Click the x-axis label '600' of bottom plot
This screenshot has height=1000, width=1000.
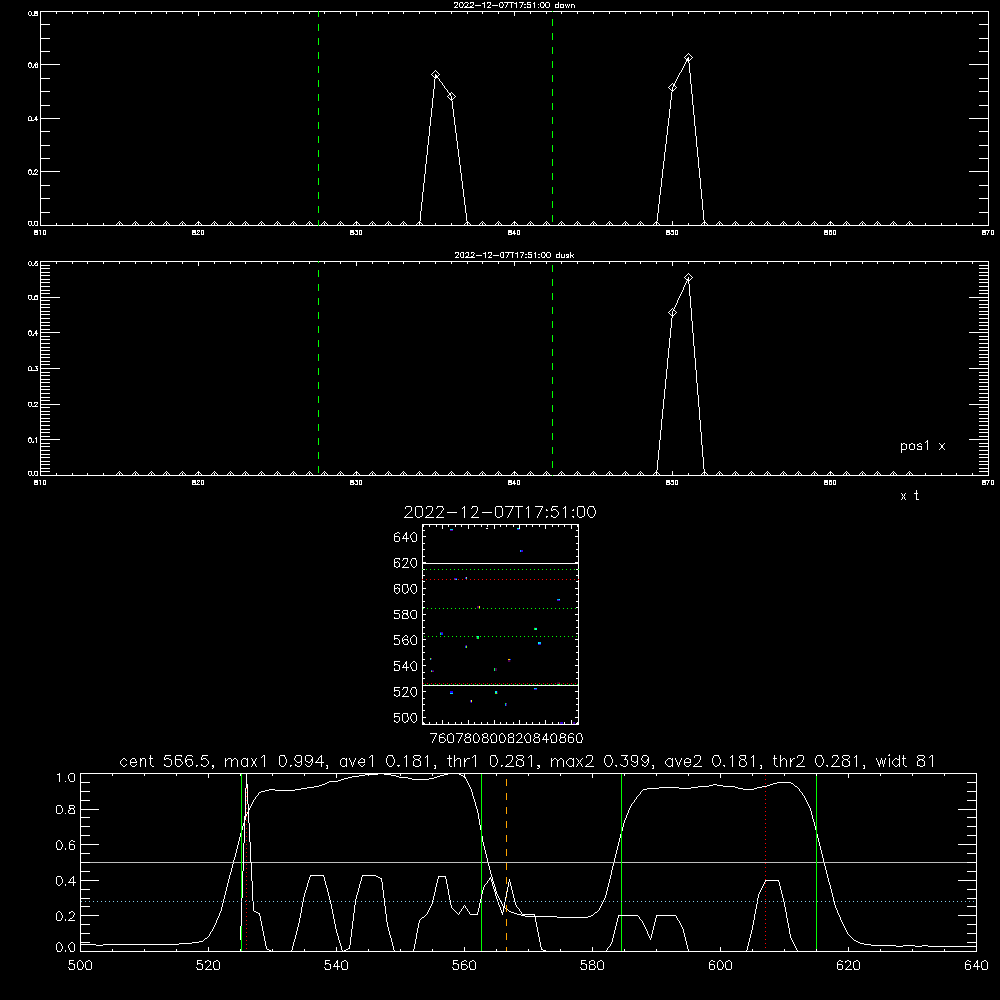coord(720,965)
